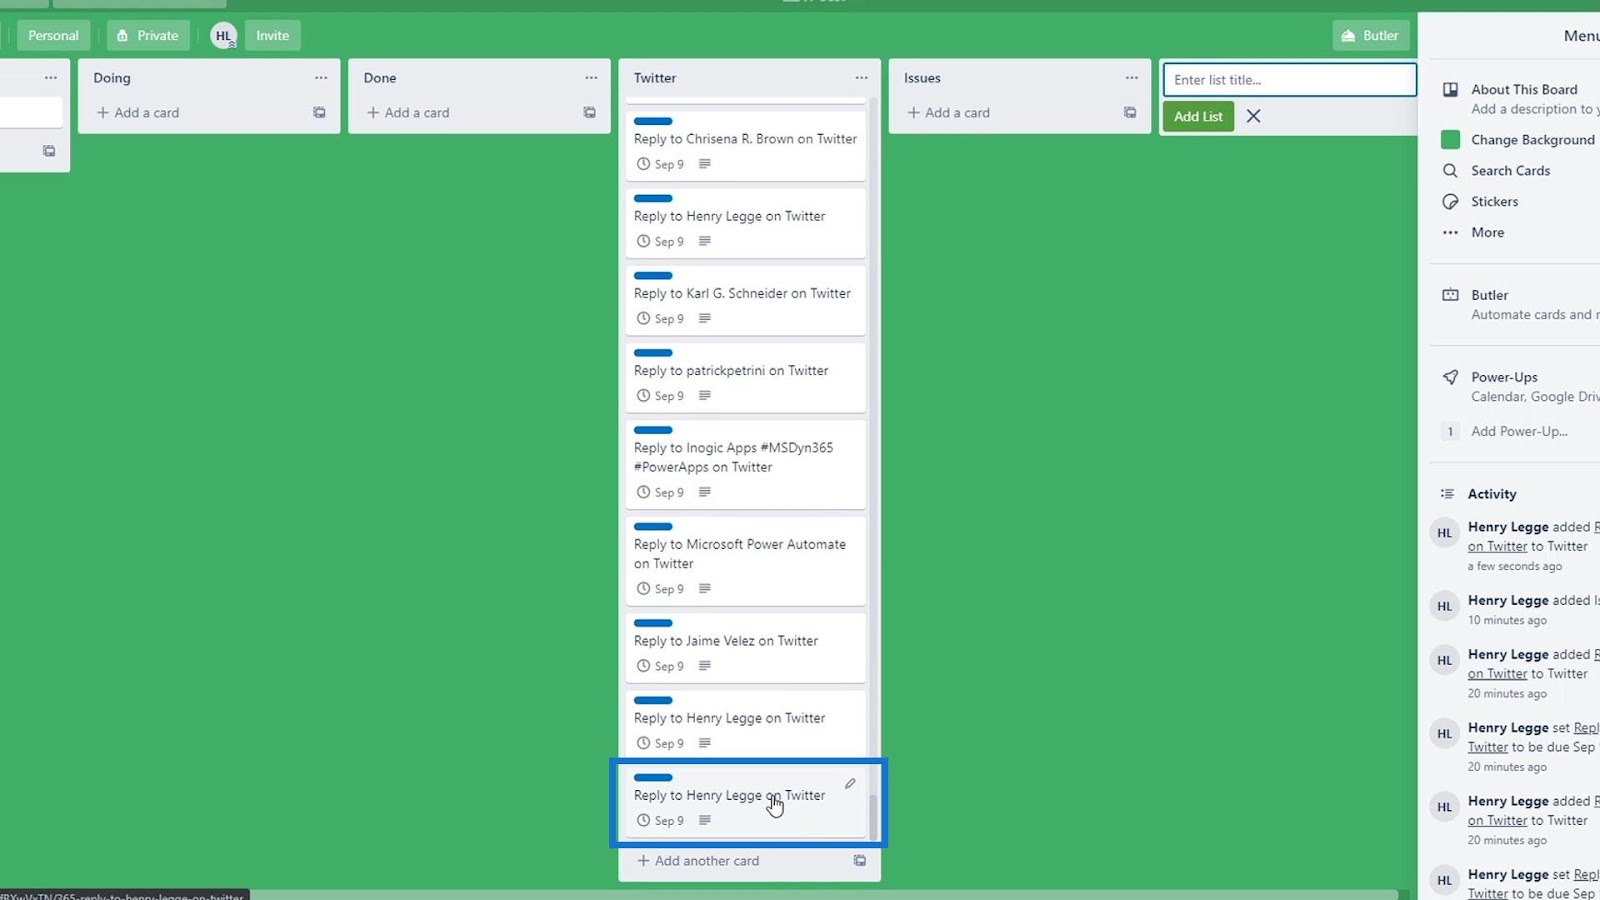The height and width of the screenshot is (900, 1600).
Task: Click the Activity list icon
Action: click(x=1447, y=494)
